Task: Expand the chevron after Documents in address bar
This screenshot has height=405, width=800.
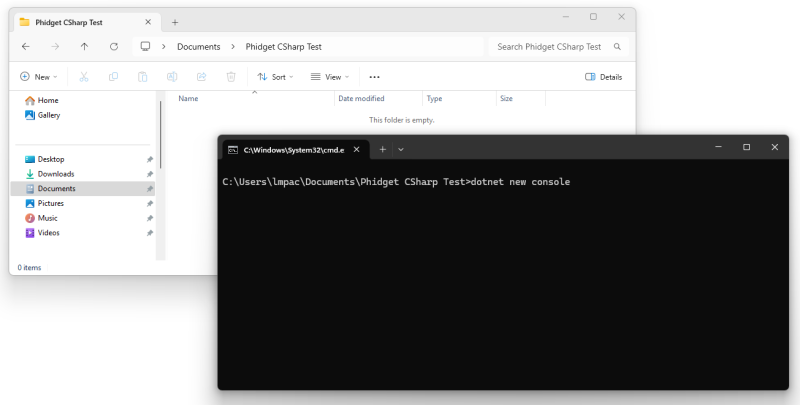Action: click(233, 46)
